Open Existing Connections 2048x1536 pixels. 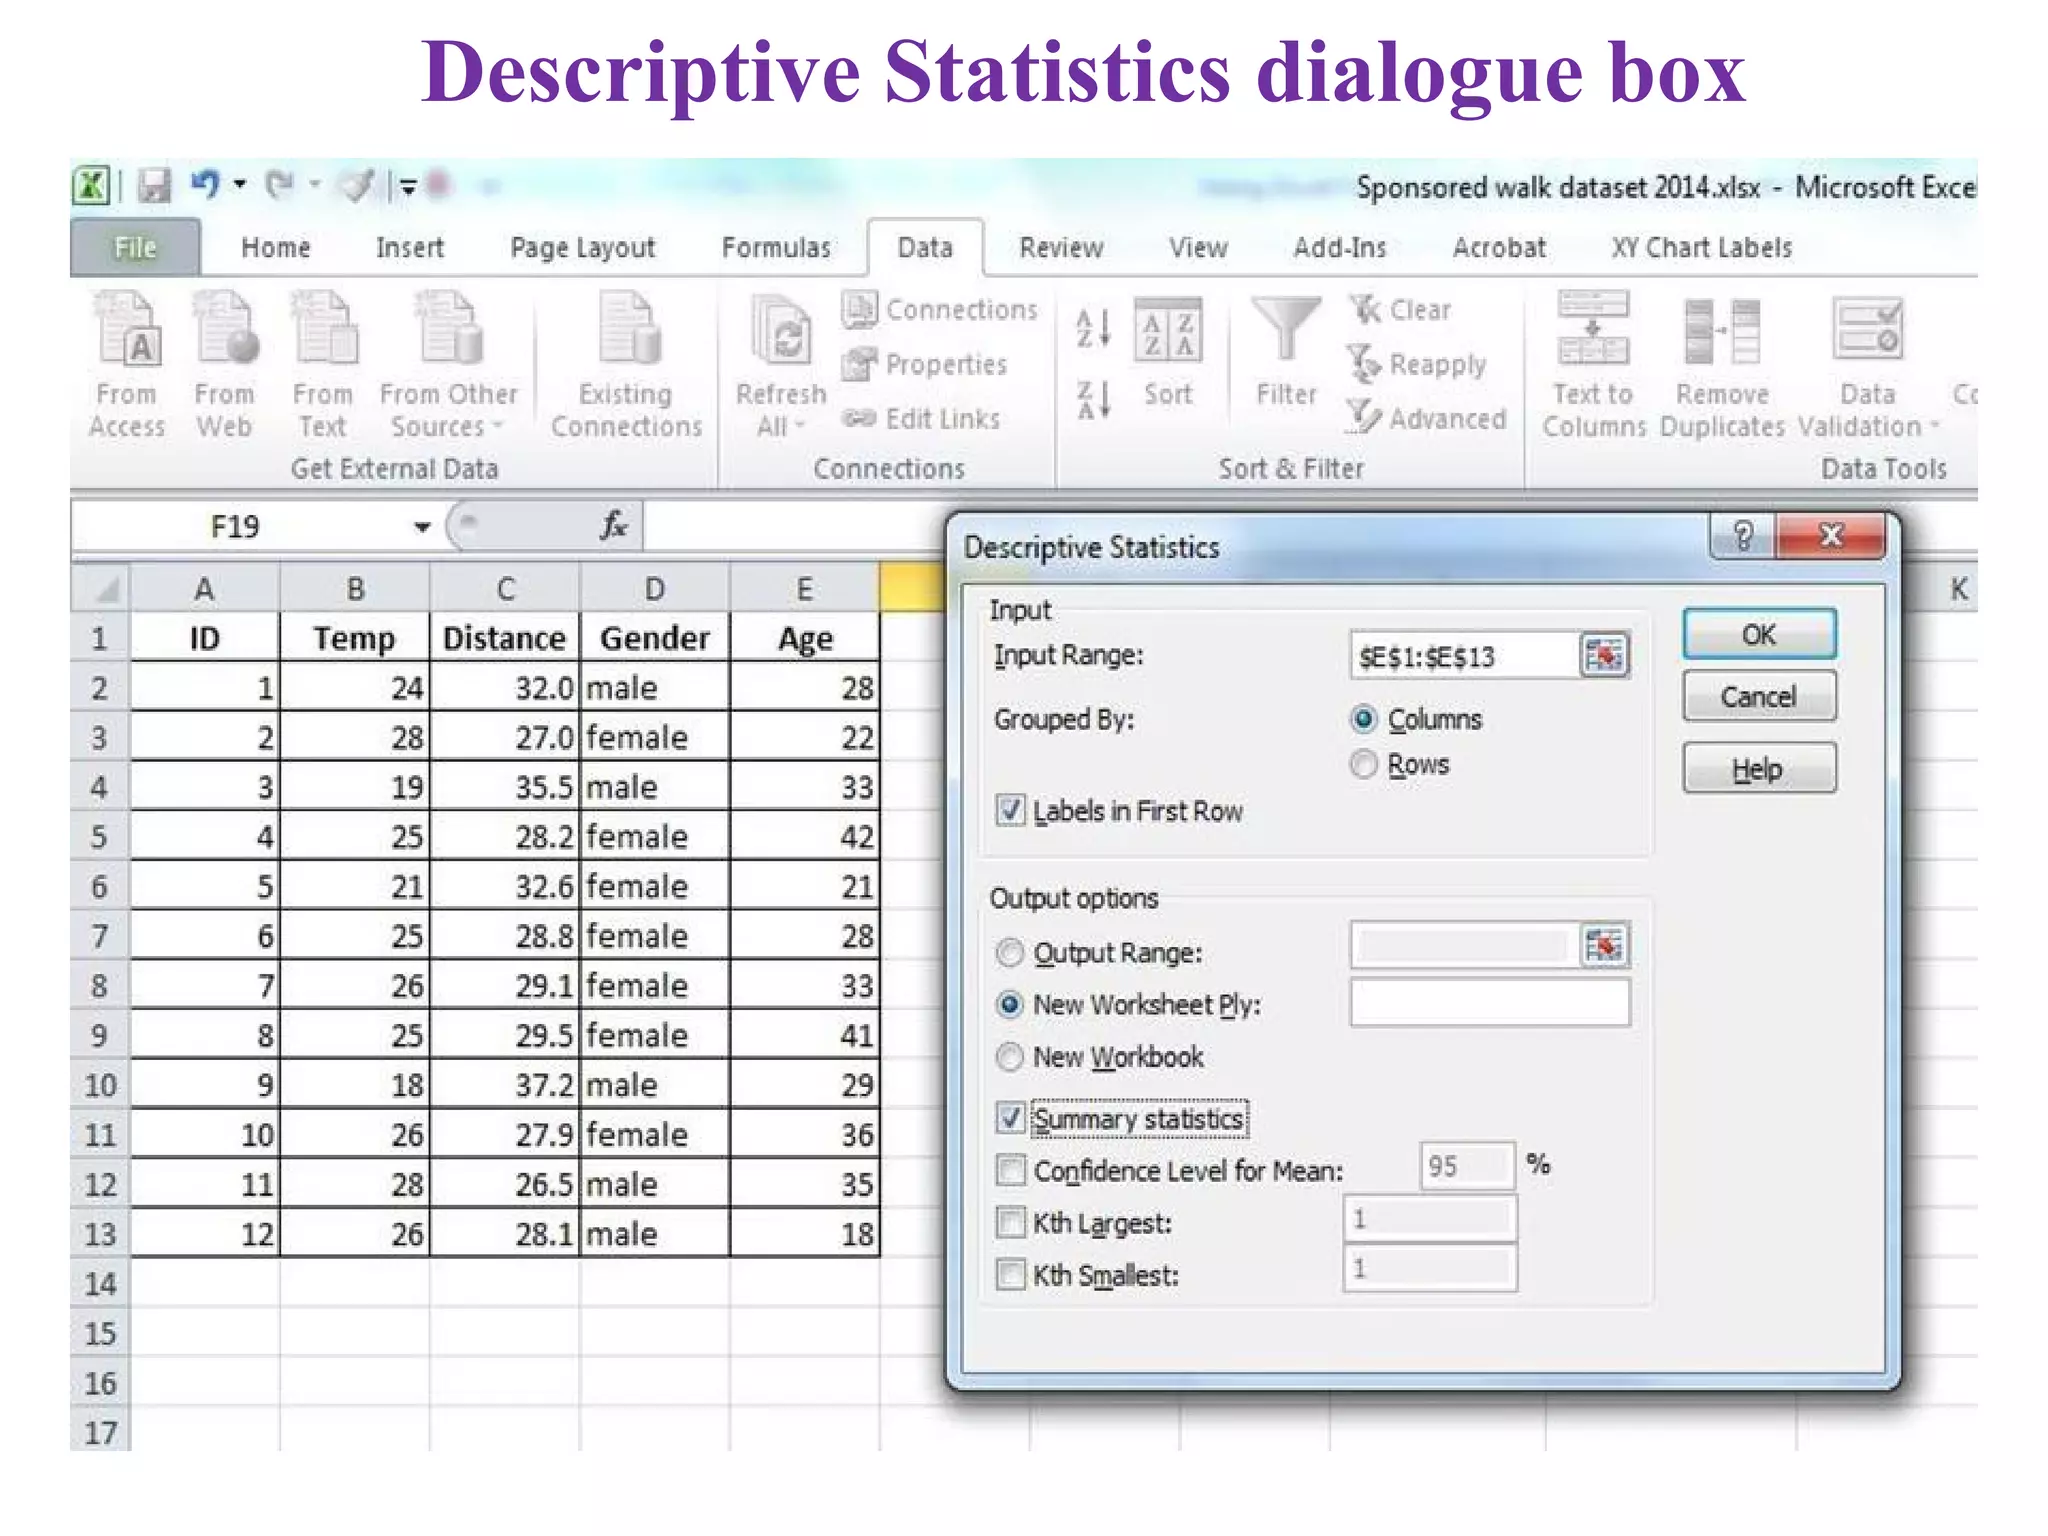627,364
